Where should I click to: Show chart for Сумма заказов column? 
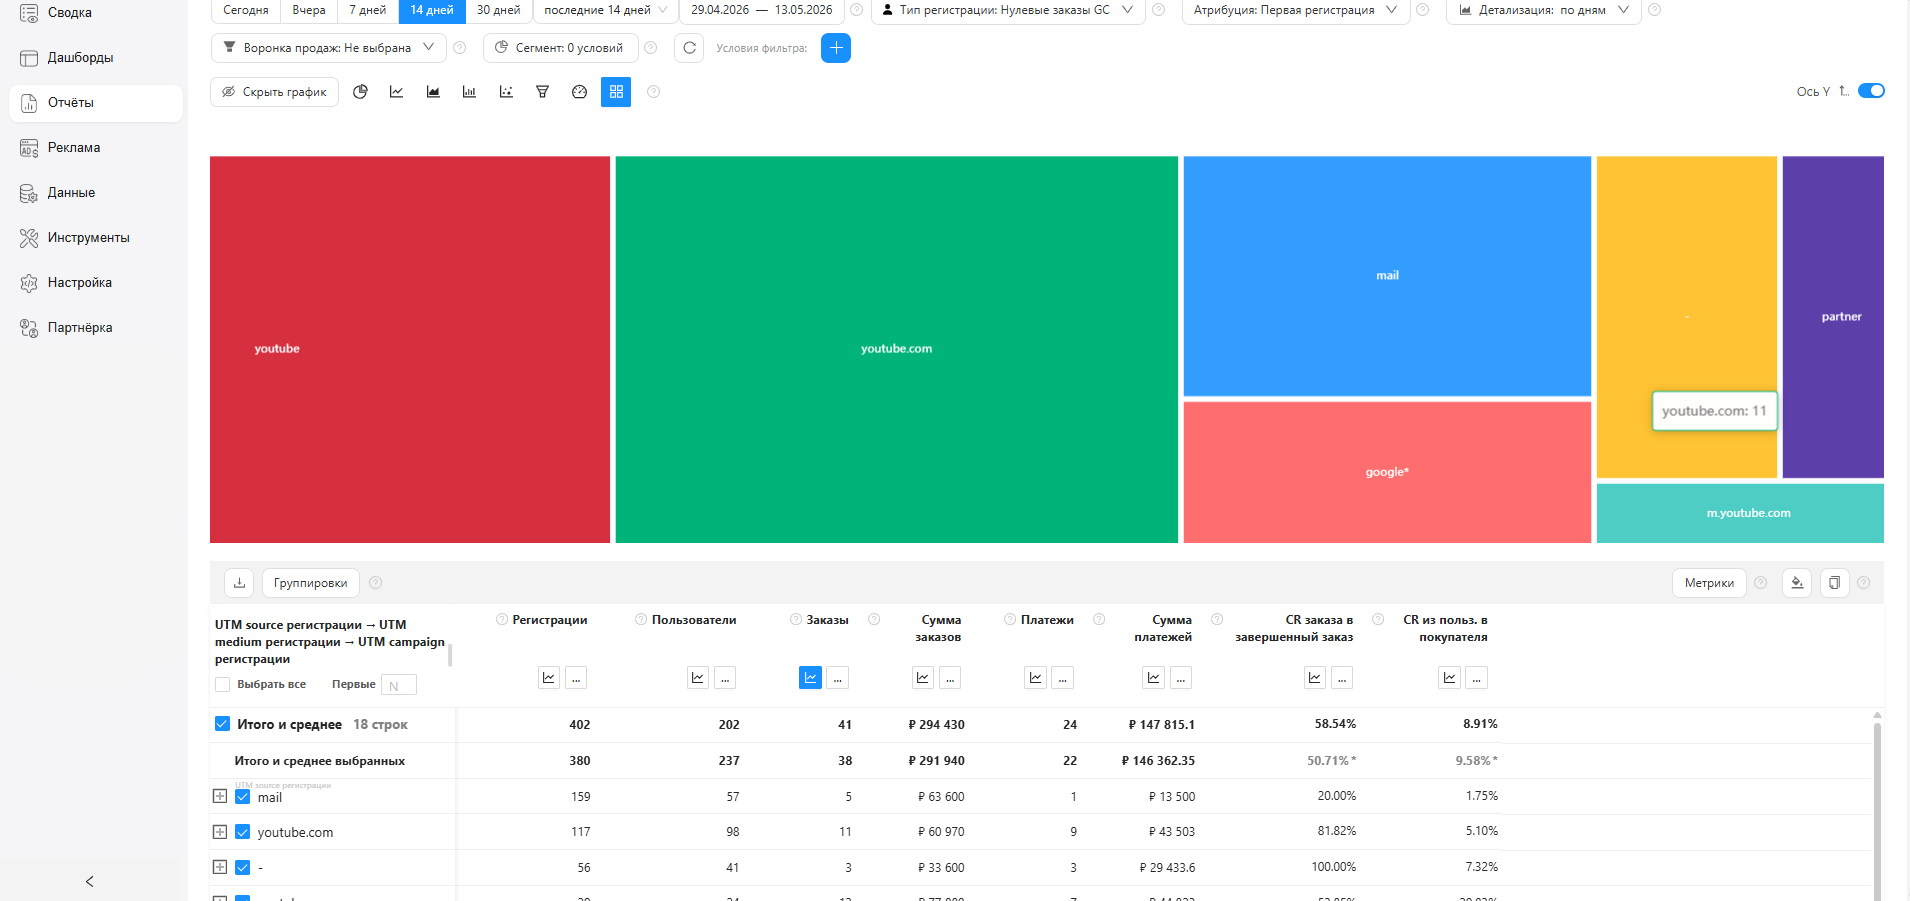[x=923, y=678]
